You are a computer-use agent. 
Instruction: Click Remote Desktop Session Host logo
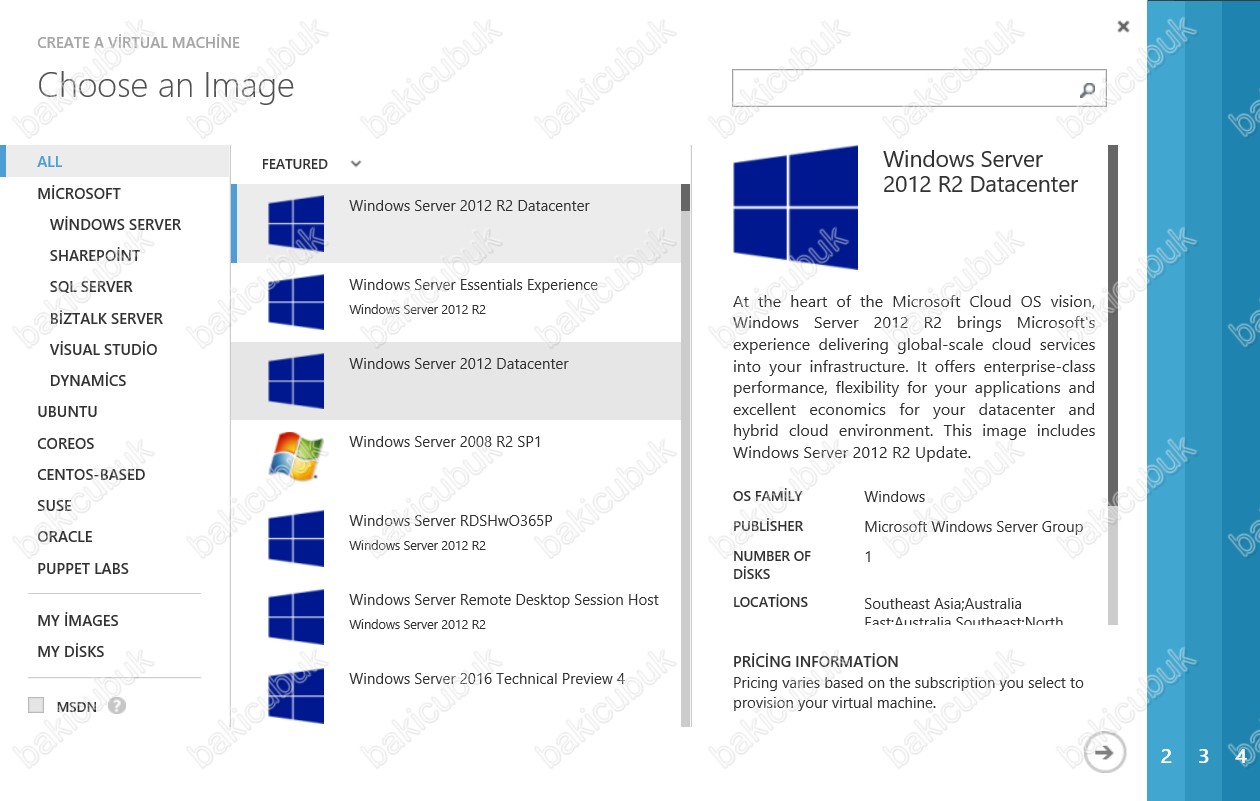[296, 616]
